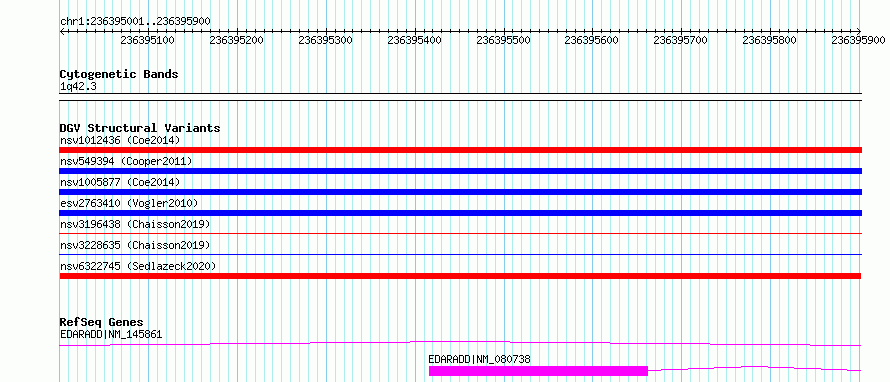Click the nsv3228635 (Chaisson2019) thin blue line
The image size is (890, 382).
coord(460,254)
